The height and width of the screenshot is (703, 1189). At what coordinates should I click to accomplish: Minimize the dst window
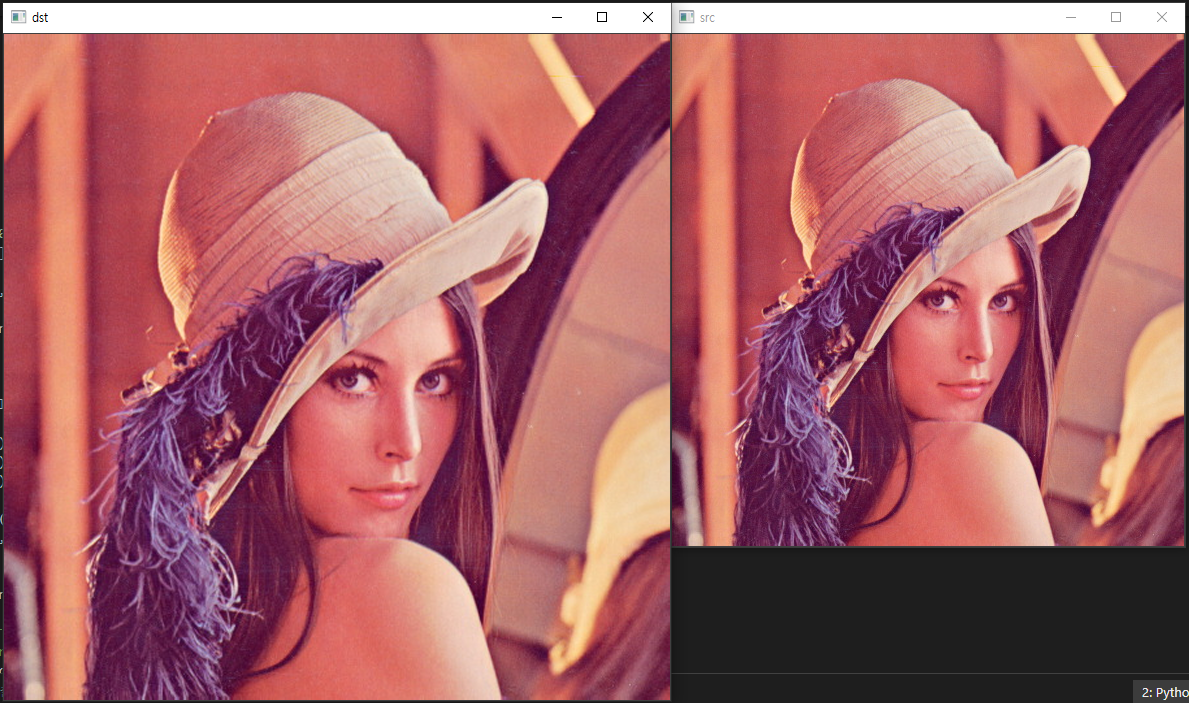[x=557, y=17]
